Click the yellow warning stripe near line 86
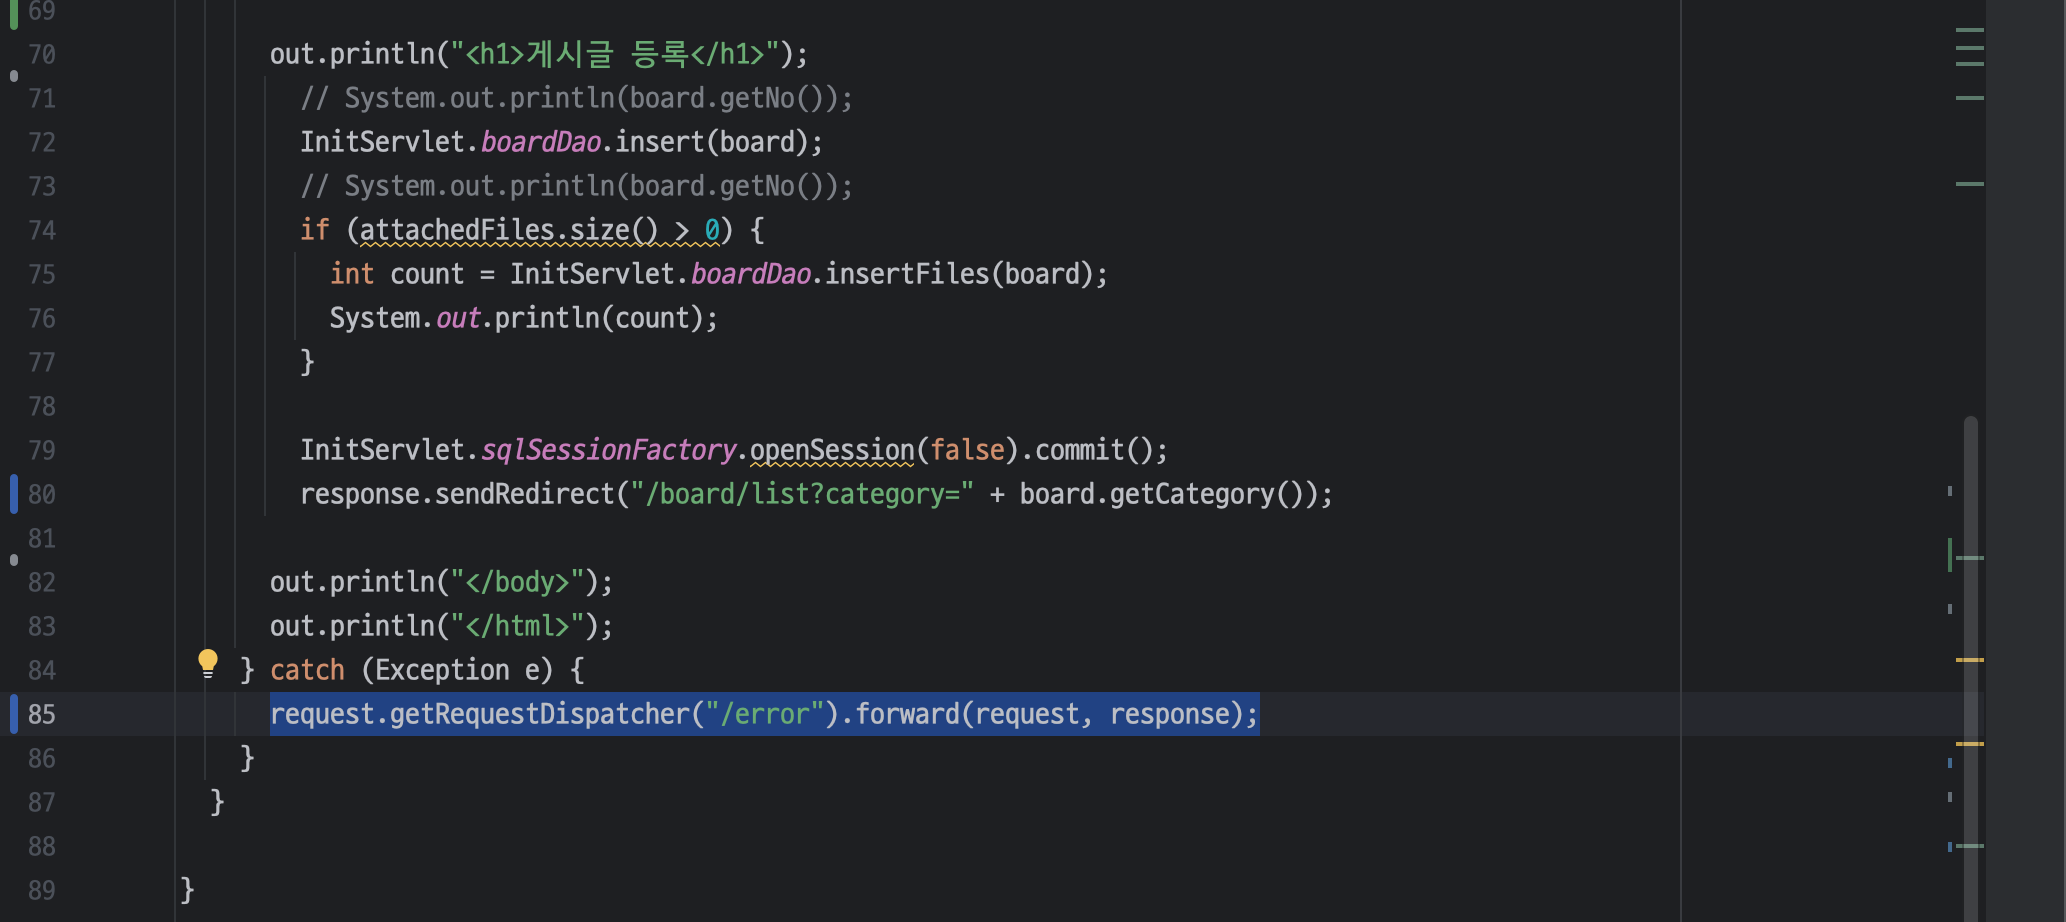Viewport: 2066px width, 922px height. [x=1970, y=744]
